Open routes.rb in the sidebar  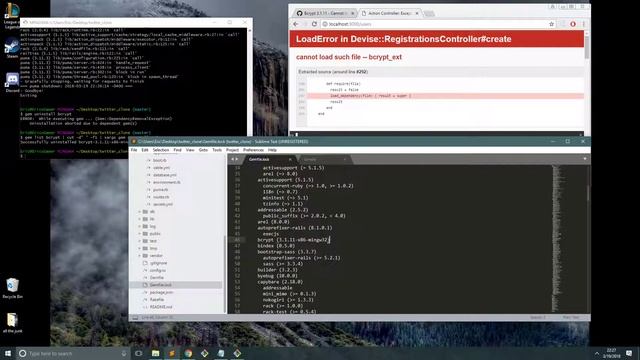pyautogui.click(x=161, y=197)
